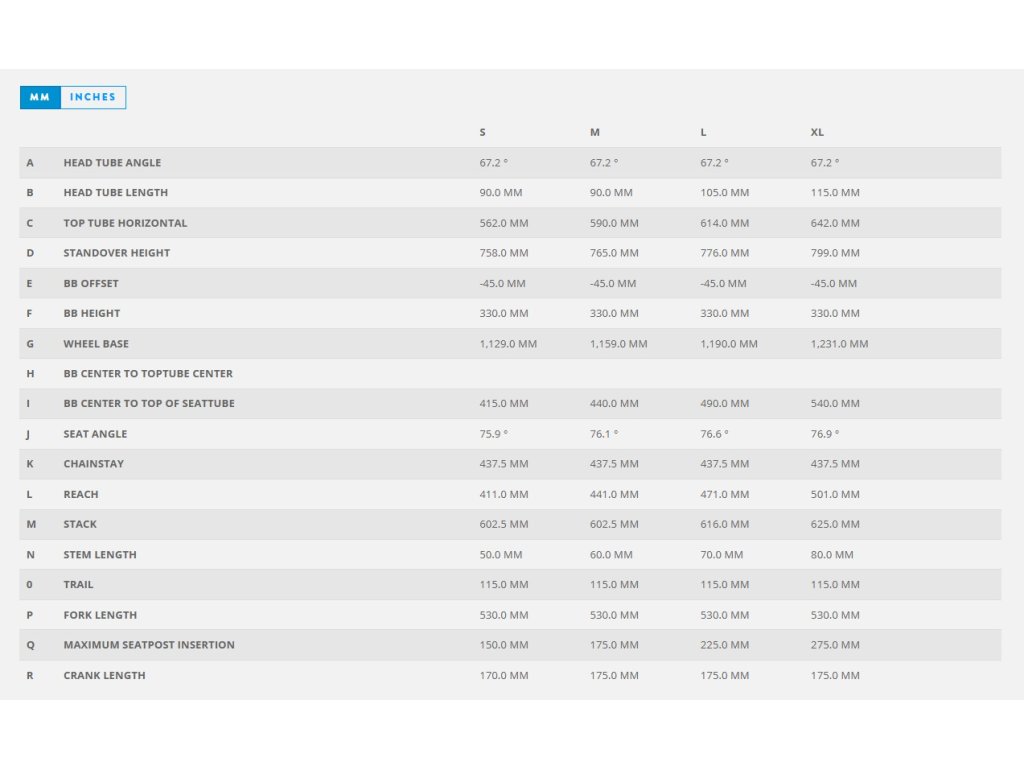Image resolution: width=1024 pixels, height=768 pixels.
Task: Select the M size column header
Action: (594, 132)
